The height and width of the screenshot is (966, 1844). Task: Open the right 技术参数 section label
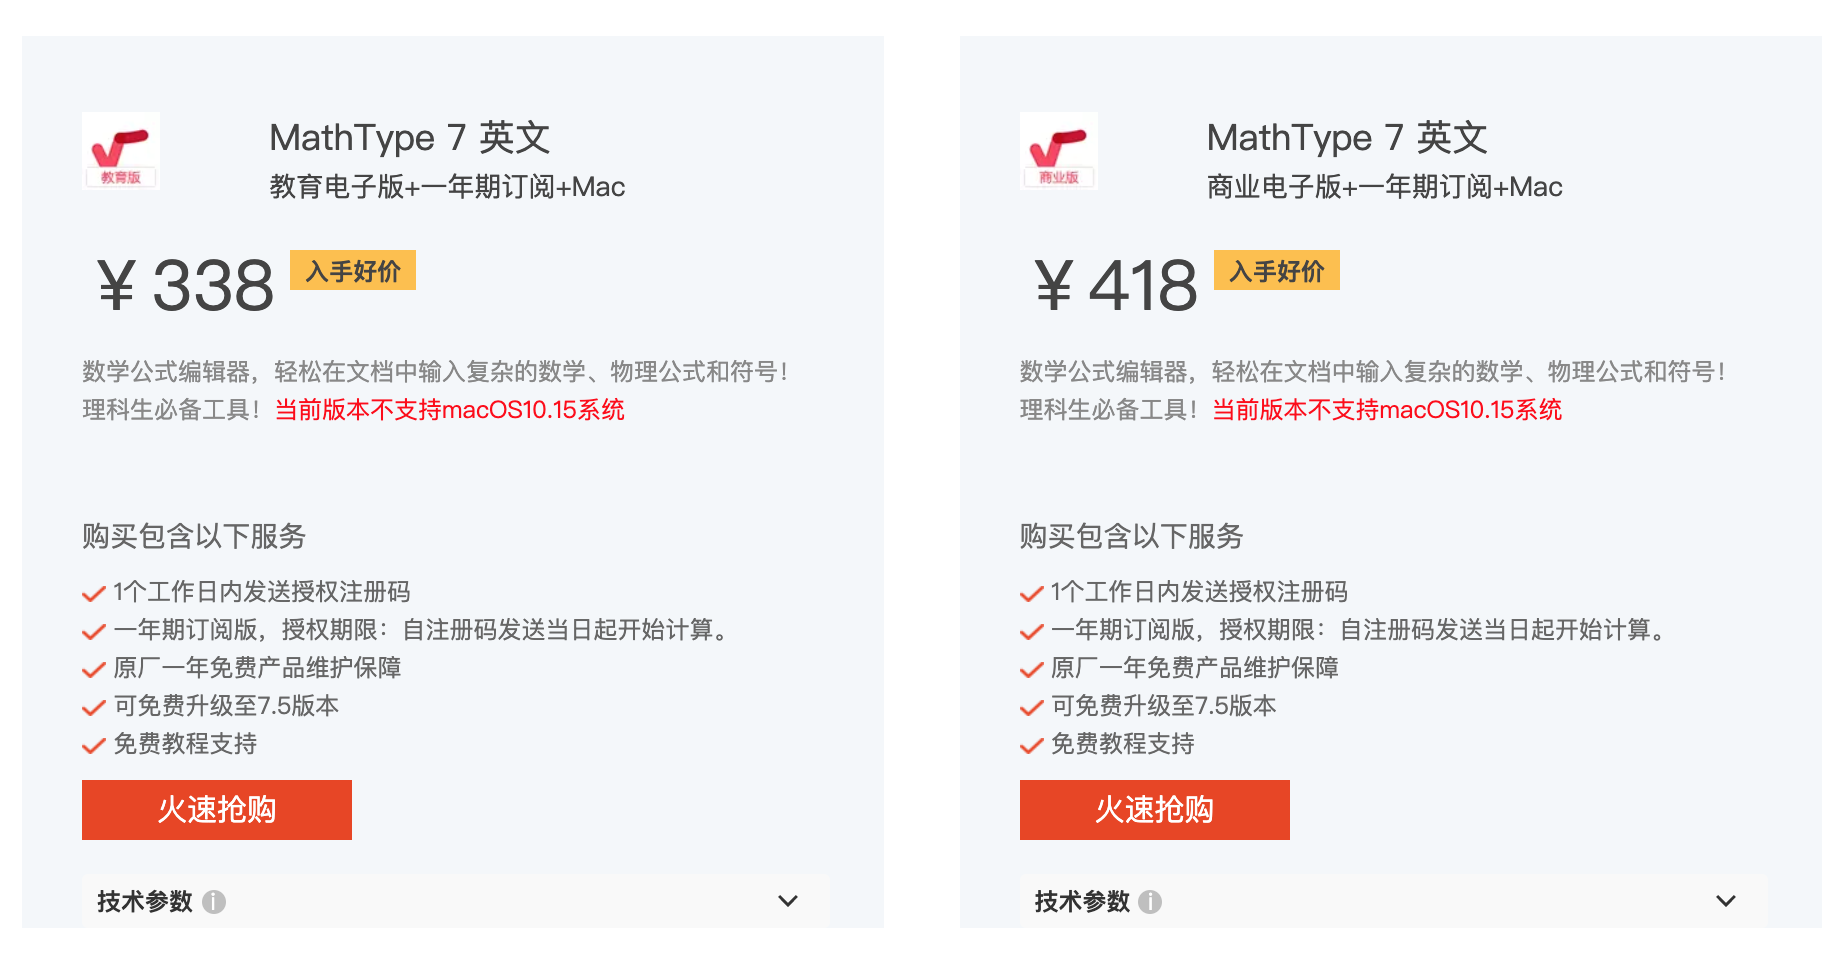1082,902
